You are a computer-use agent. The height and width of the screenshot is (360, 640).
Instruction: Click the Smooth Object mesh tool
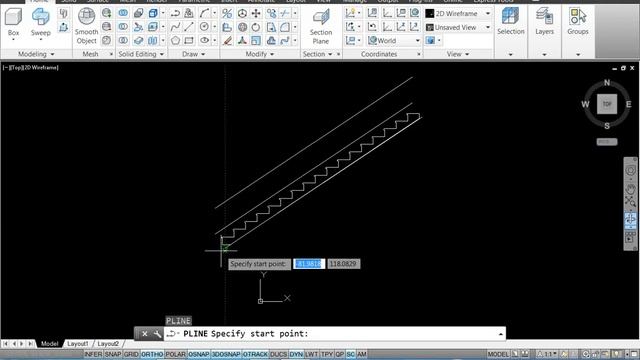click(x=87, y=26)
